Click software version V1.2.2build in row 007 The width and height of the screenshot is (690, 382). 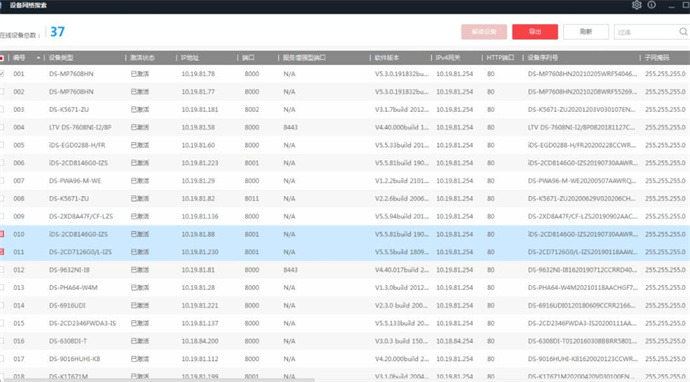pos(402,180)
